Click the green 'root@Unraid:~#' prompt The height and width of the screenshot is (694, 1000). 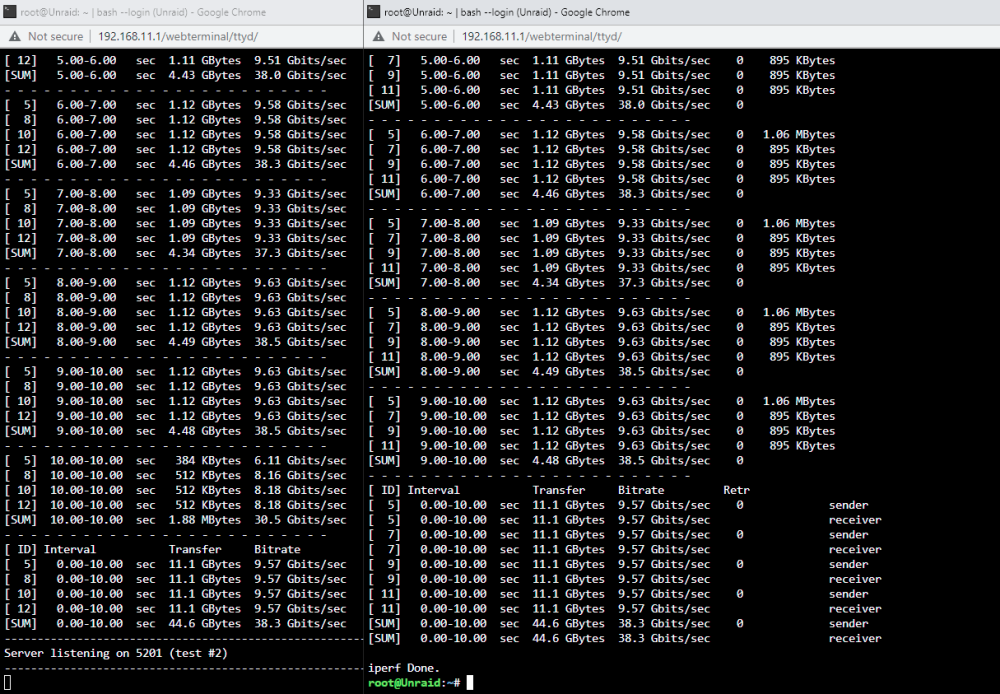[x=414, y=683]
